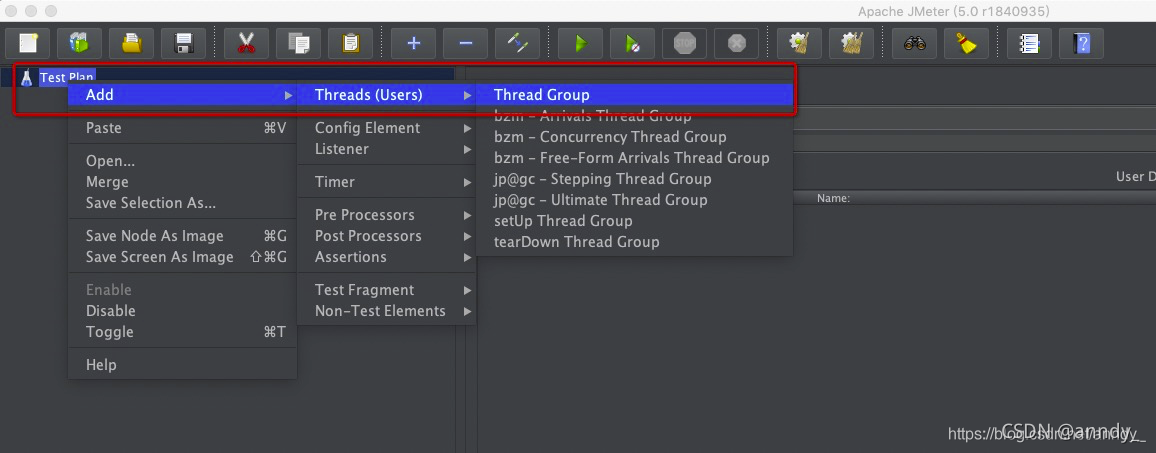Expand Assertions submenu
Screen dimensions: 1156x453
coord(386,257)
